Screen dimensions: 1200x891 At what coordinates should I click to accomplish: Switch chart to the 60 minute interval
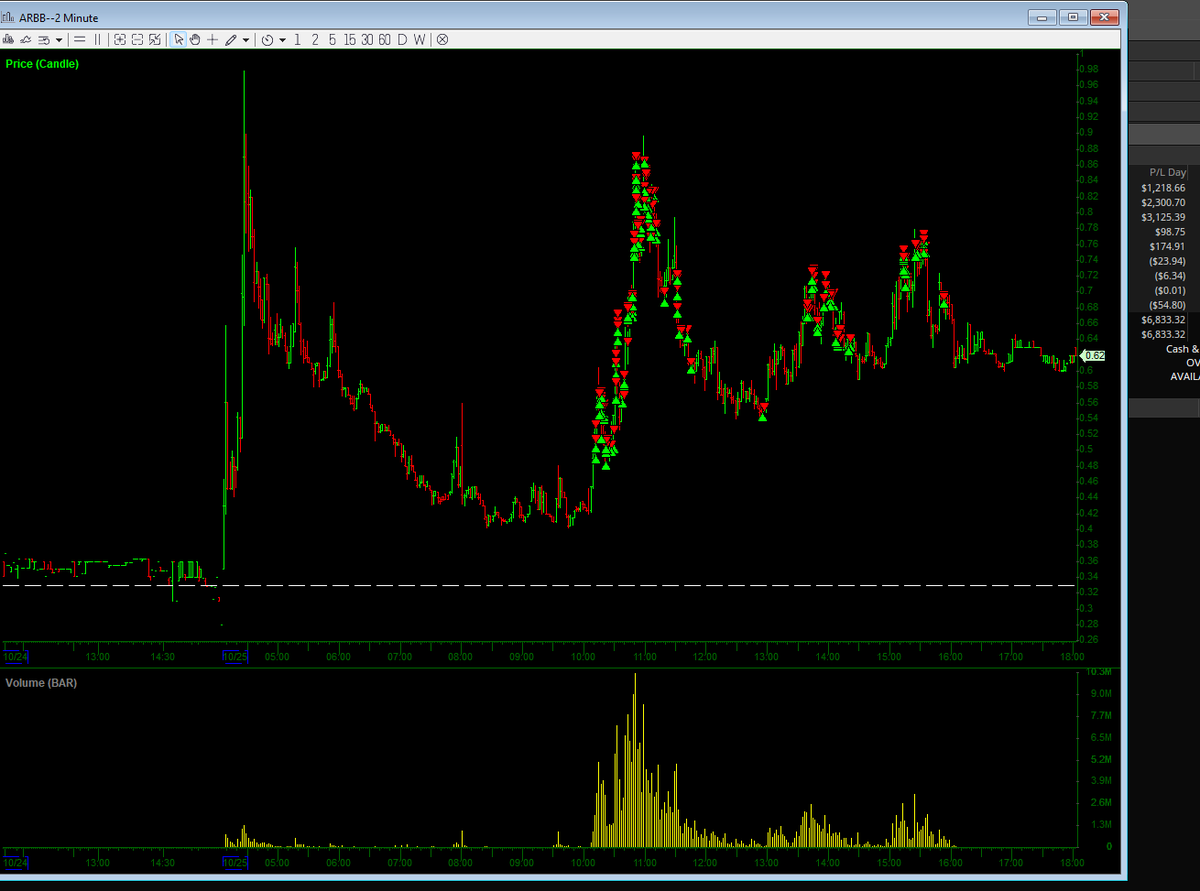385,39
